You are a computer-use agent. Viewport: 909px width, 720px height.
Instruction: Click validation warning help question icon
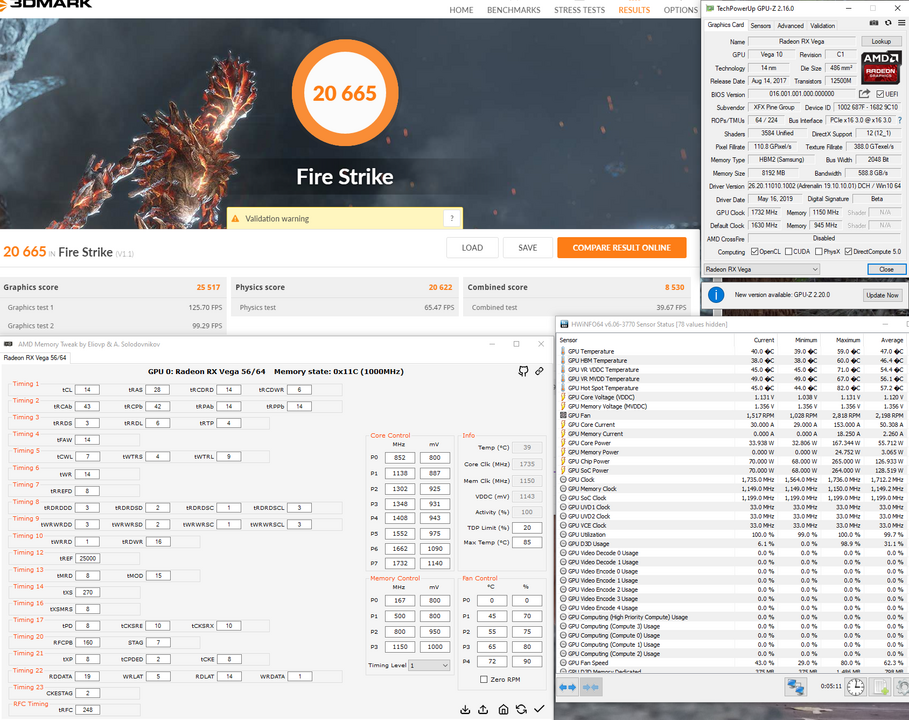point(452,219)
